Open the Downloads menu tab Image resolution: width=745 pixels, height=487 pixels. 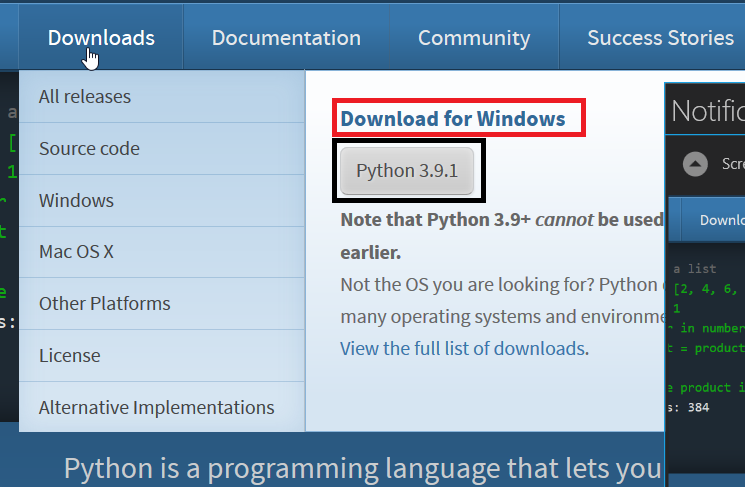[x=101, y=38]
